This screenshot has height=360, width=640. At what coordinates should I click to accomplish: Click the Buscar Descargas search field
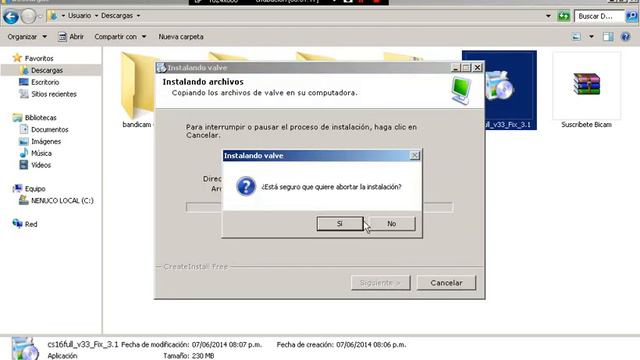point(599,16)
